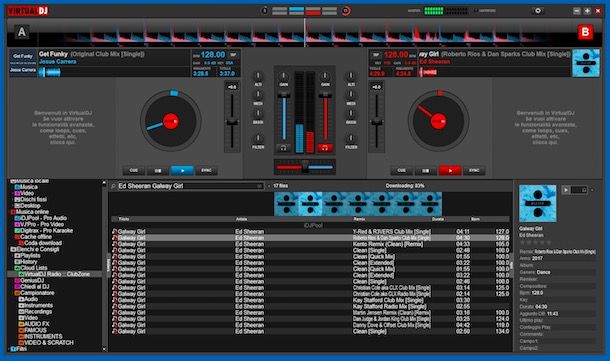Click pause/stutter button on deck A

click(x=158, y=170)
